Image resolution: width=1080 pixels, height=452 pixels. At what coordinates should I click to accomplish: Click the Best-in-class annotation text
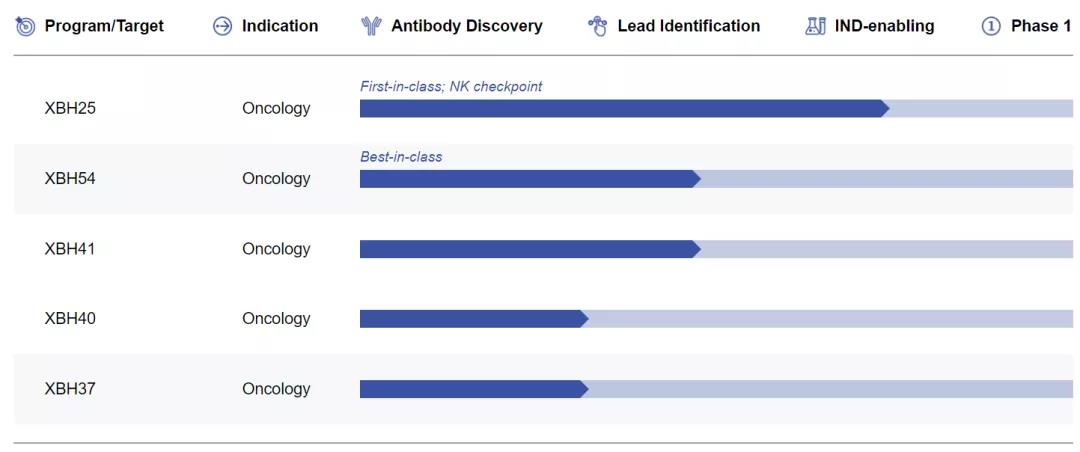401,156
